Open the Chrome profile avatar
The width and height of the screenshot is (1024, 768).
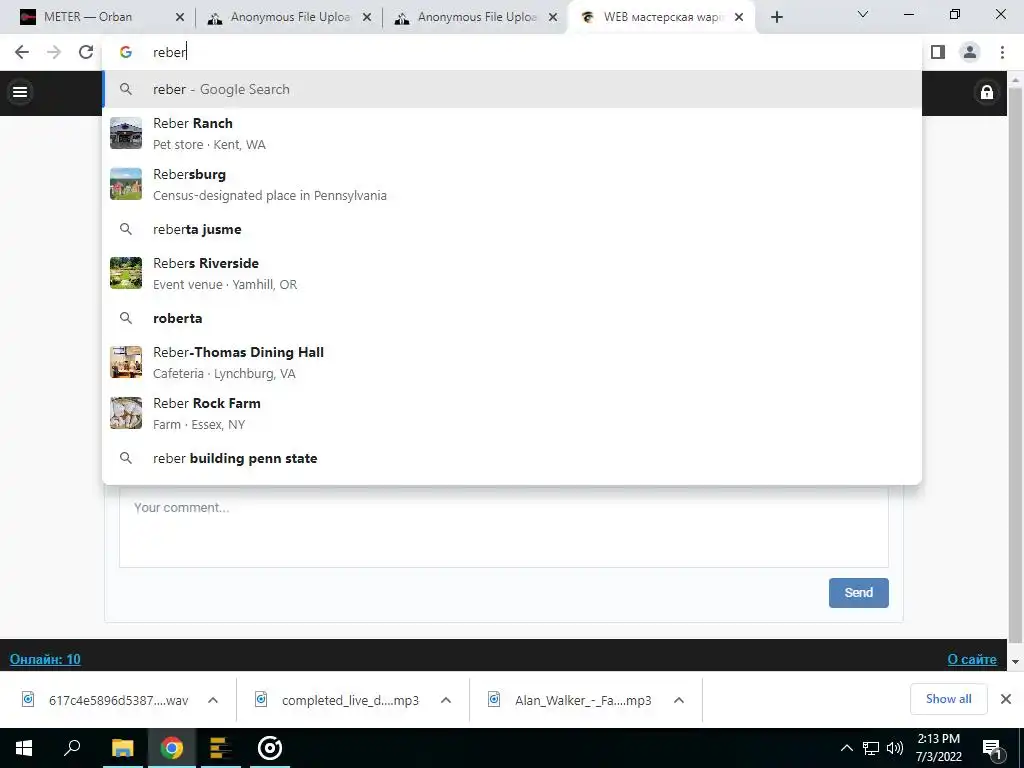[x=970, y=52]
